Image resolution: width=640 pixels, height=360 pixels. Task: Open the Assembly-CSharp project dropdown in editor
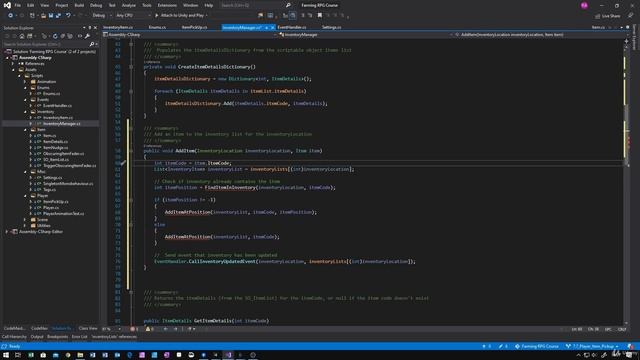(189, 35)
